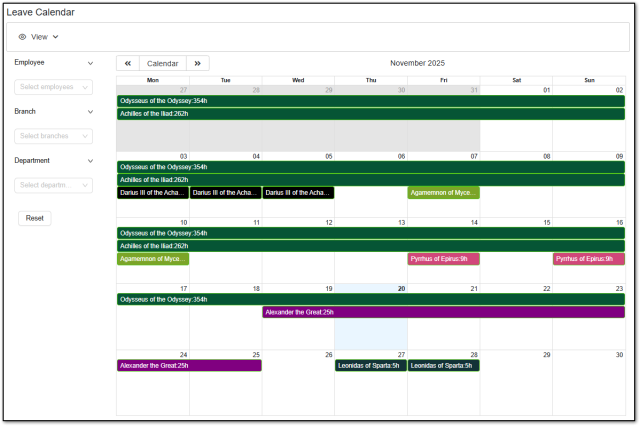Click Agamemnon leave event on Friday the 7th
The height and width of the screenshot is (426, 640).
pyautogui.click(x=443, y=193)
